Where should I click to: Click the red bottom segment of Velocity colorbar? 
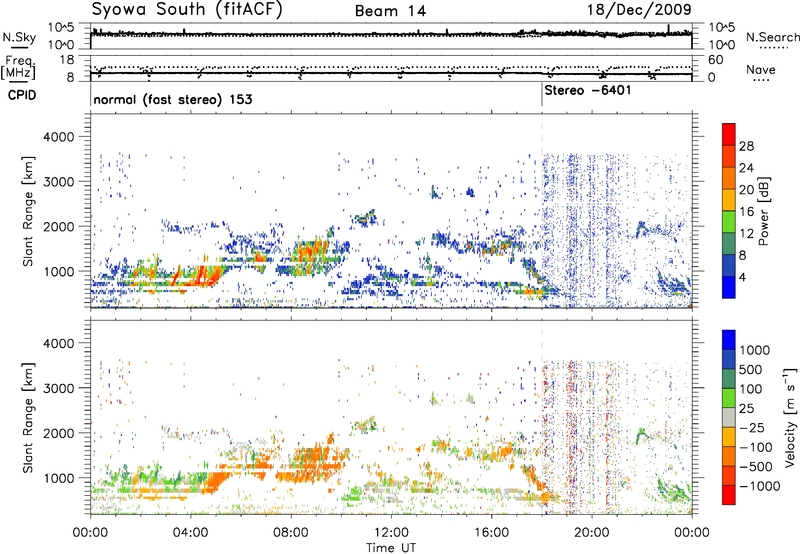tap(729, 495)
